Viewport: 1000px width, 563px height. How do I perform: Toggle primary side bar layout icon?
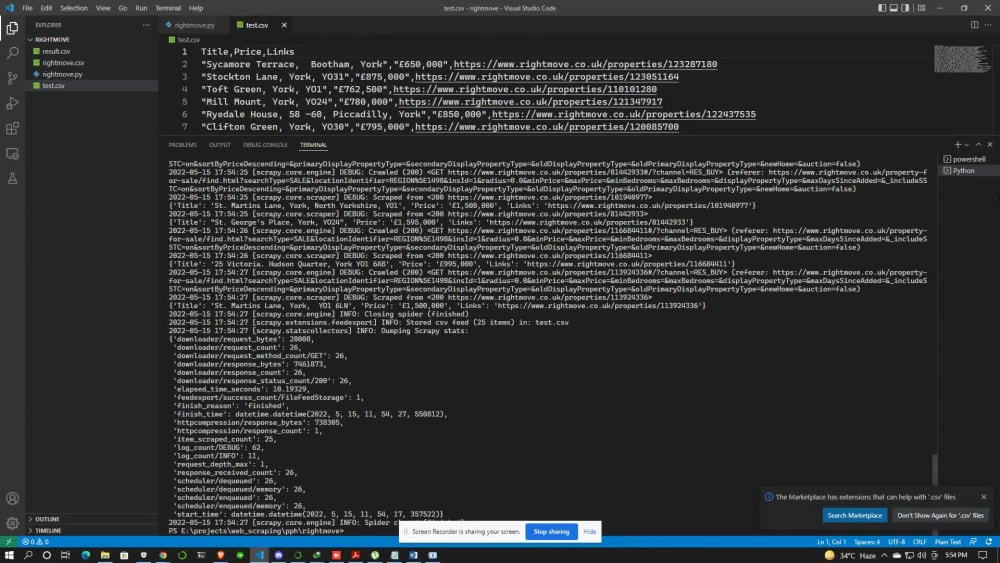point(882,8)
